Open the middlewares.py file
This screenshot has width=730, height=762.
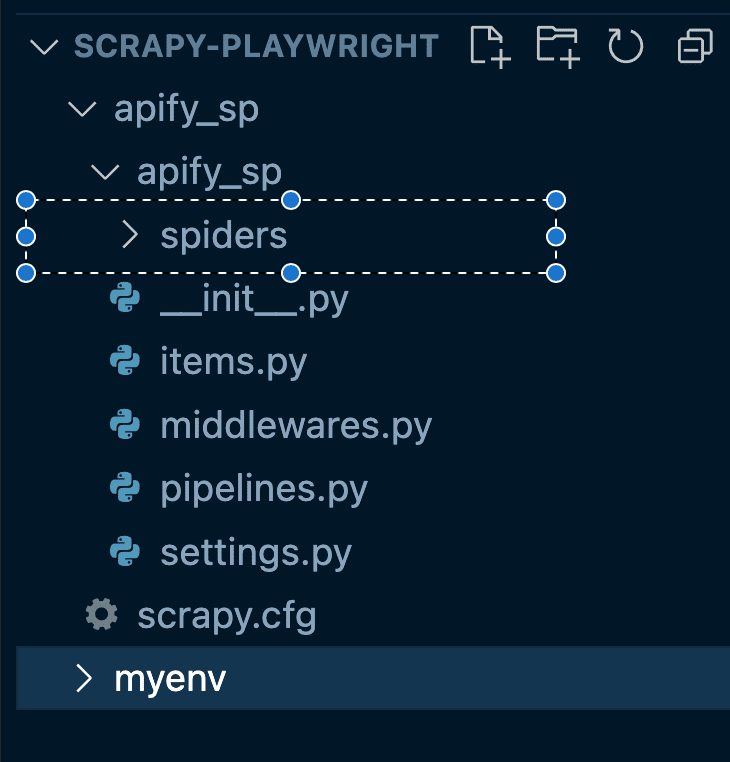point(296,426)
